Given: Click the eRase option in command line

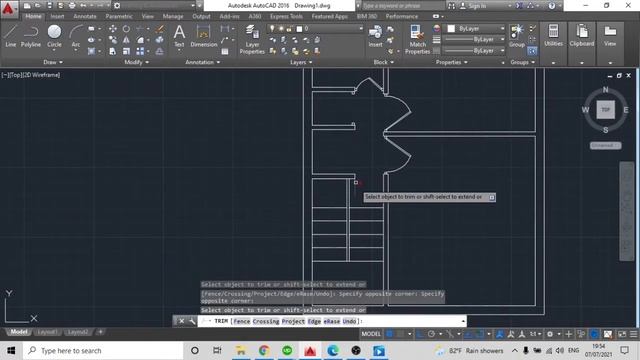Looking at the screenshot, I should (x=331, y=321).
